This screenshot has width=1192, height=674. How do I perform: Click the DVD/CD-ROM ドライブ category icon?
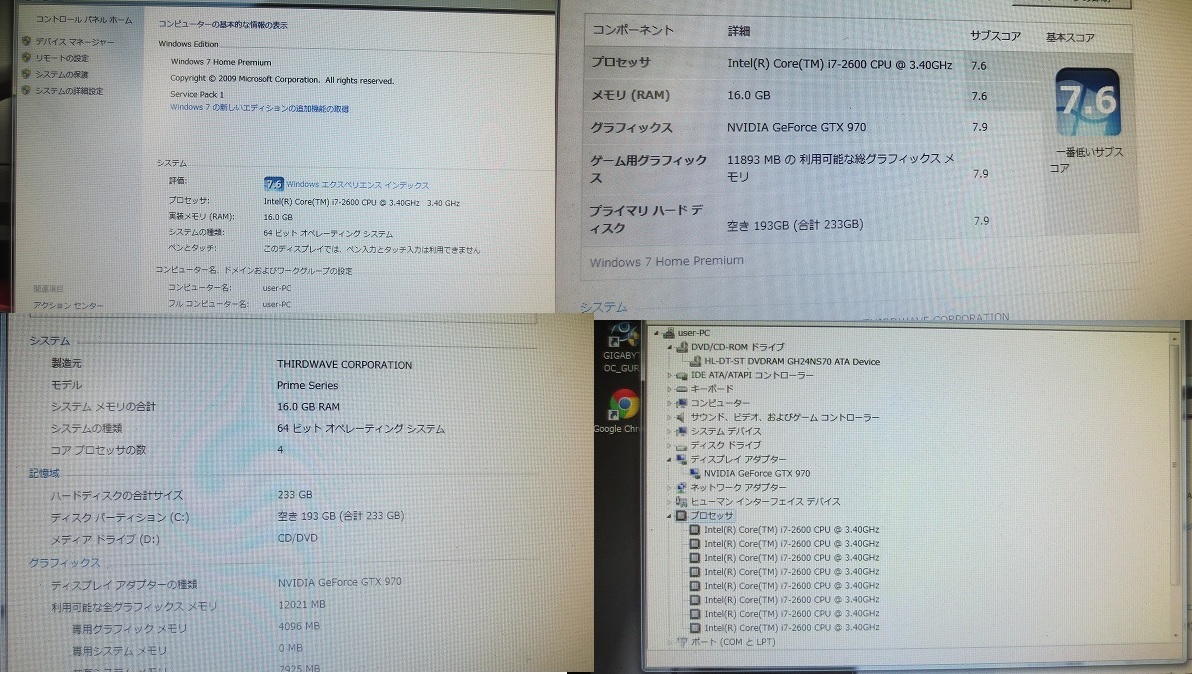coord(682,346)
